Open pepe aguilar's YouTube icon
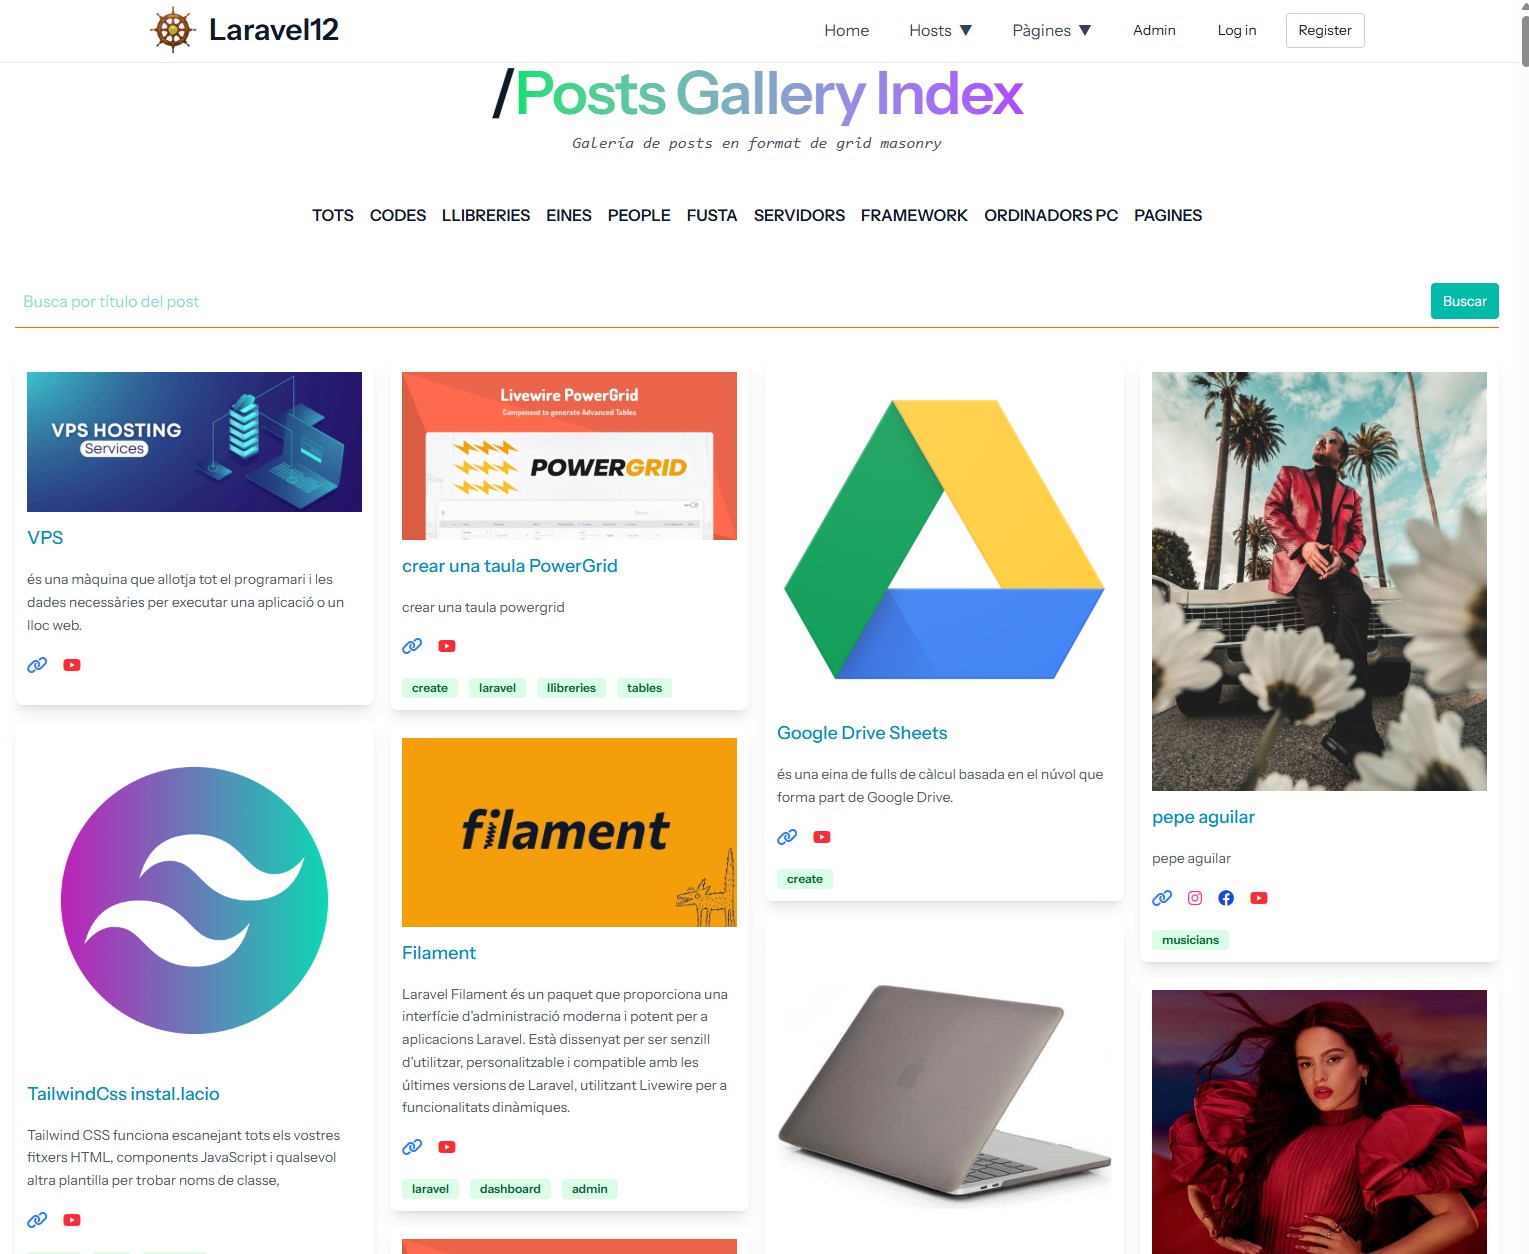The width and height of the screenshot is (1529, 1254). [x=1259, y=898]
